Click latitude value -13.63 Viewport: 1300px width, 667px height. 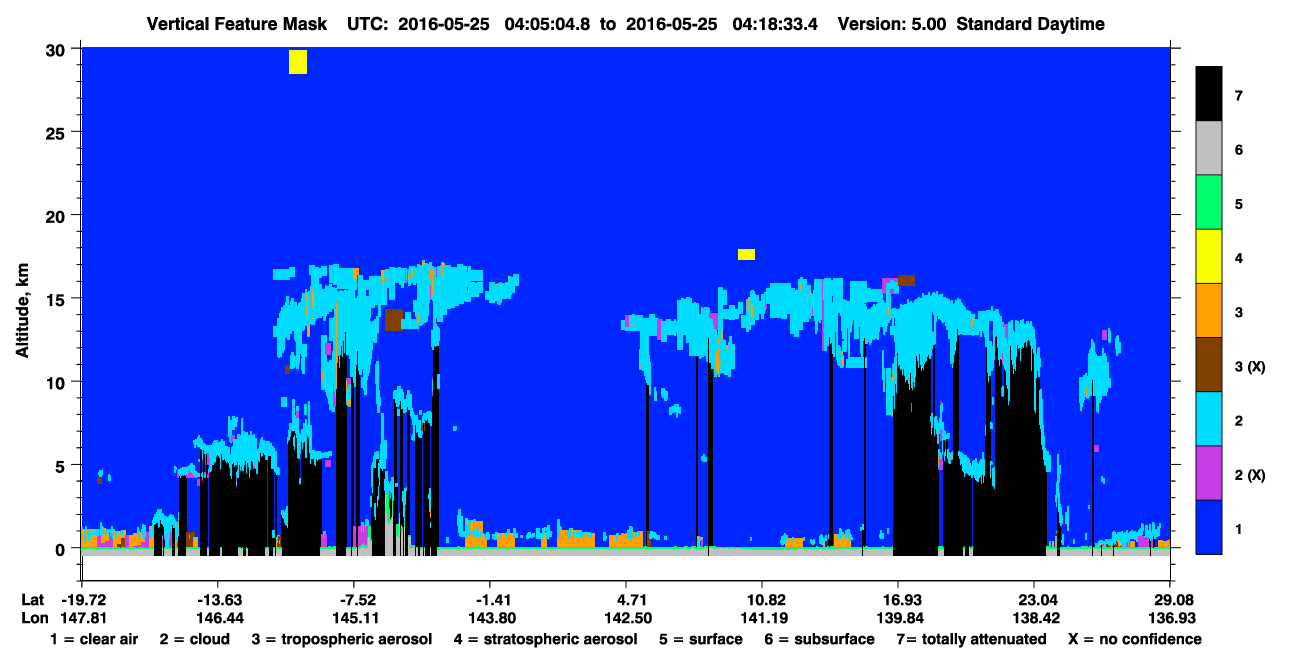click(219, 600)
